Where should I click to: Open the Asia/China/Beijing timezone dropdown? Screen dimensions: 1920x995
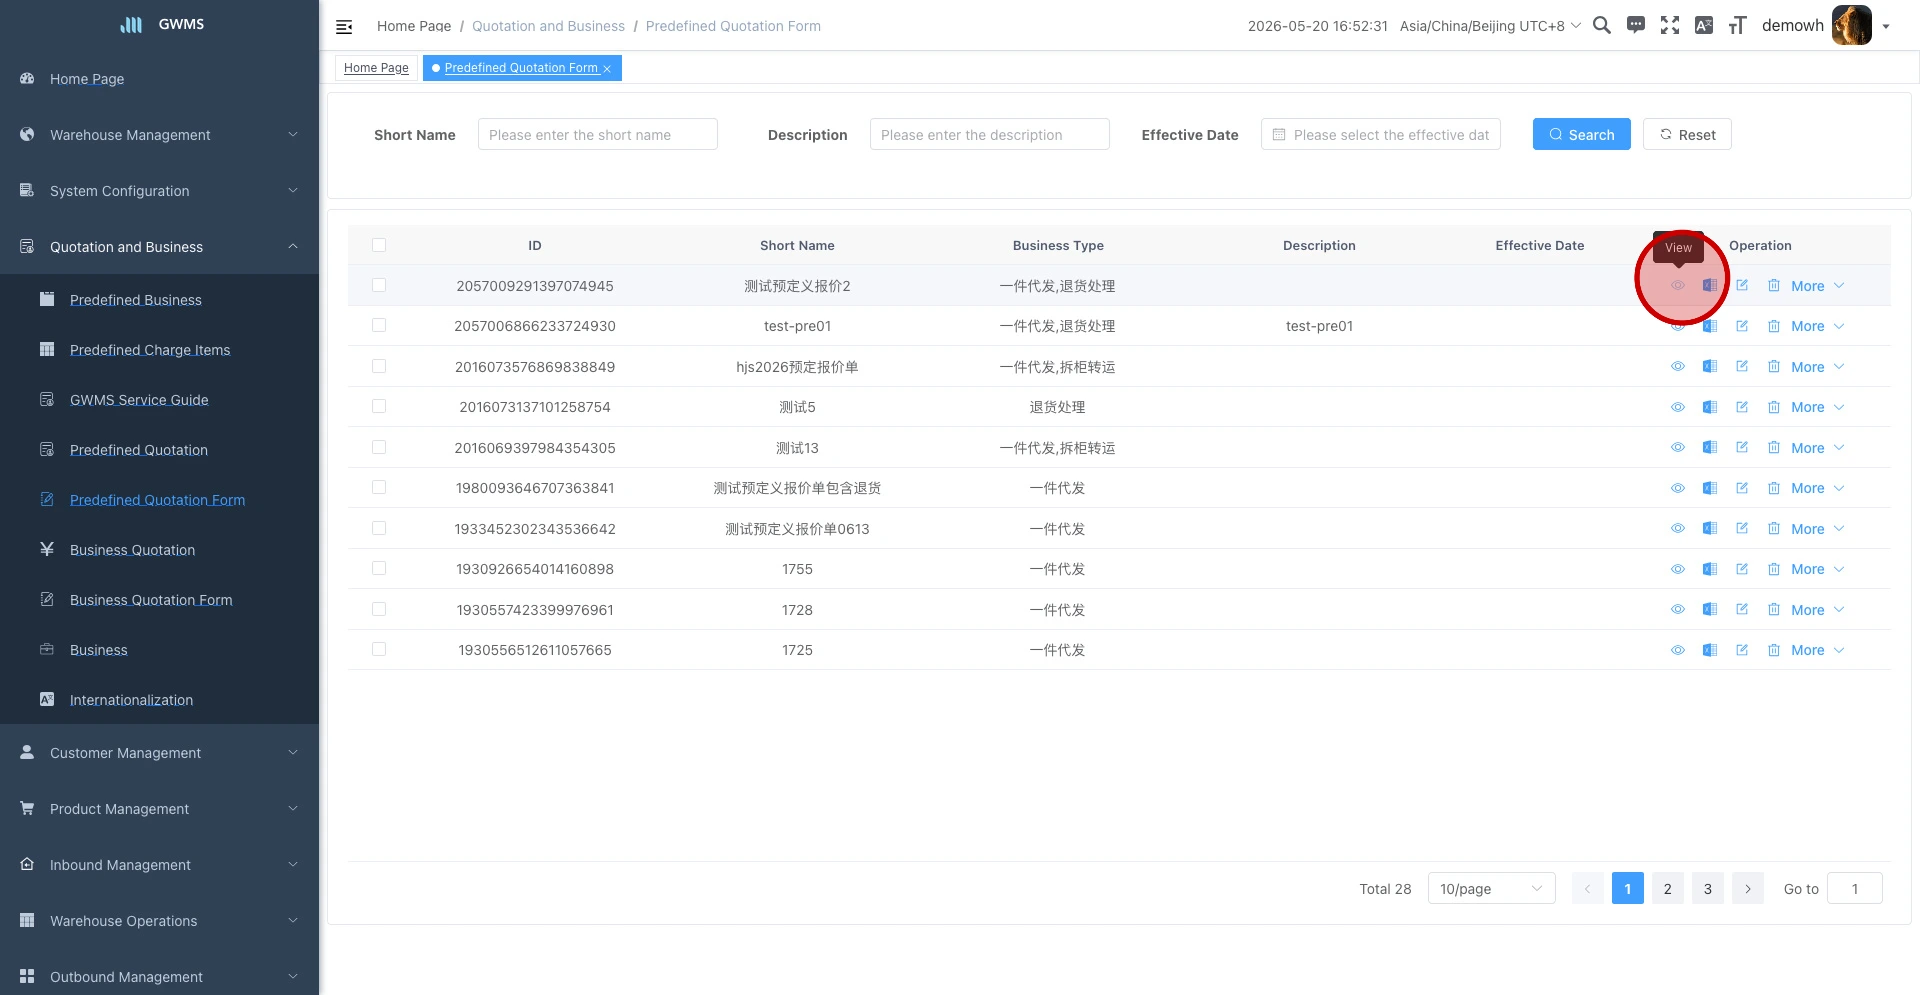[1490, 26]
